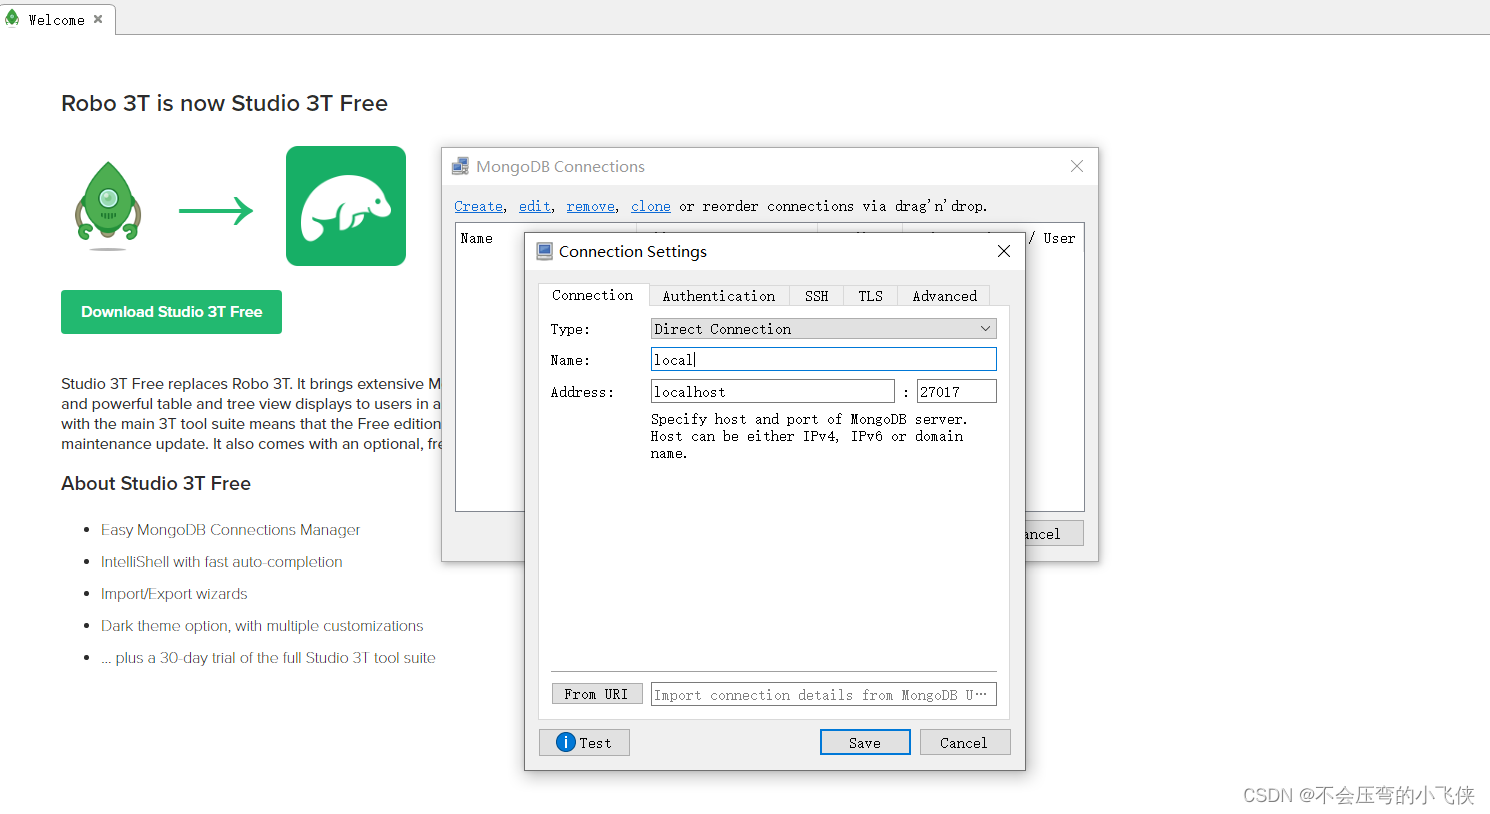Screen dimensions: 1490x814
Task: Click 'Robo 3T is now Studio 3T Free' heading
Action: (224, 103)
